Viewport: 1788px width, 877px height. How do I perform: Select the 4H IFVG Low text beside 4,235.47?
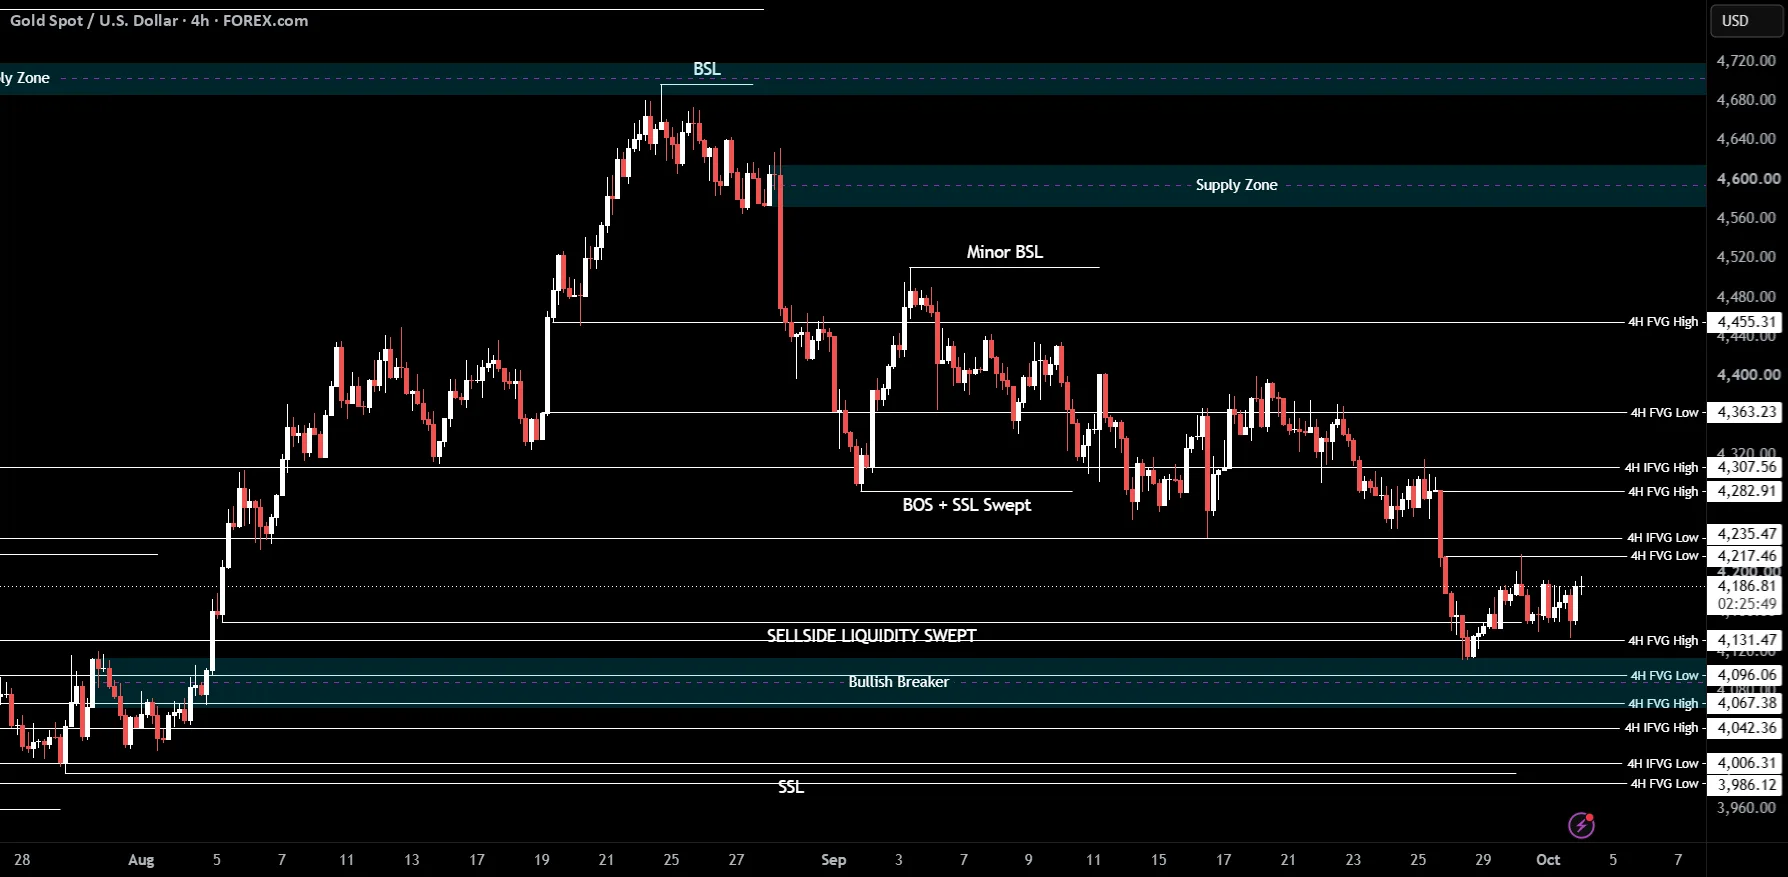point(1663,538)
